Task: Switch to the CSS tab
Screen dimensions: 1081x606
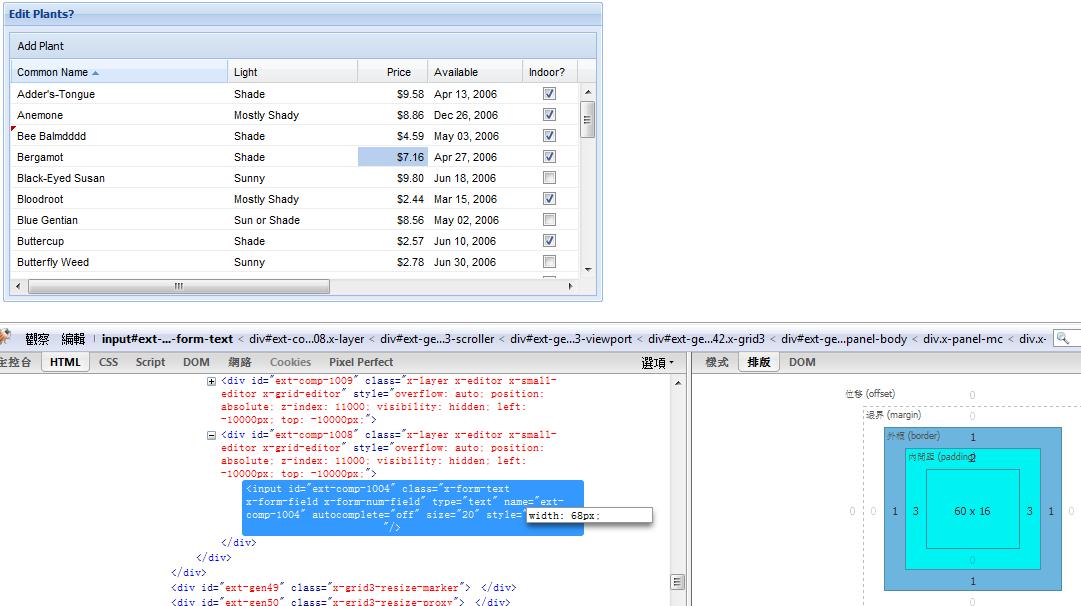Action: tap(108, 362)
